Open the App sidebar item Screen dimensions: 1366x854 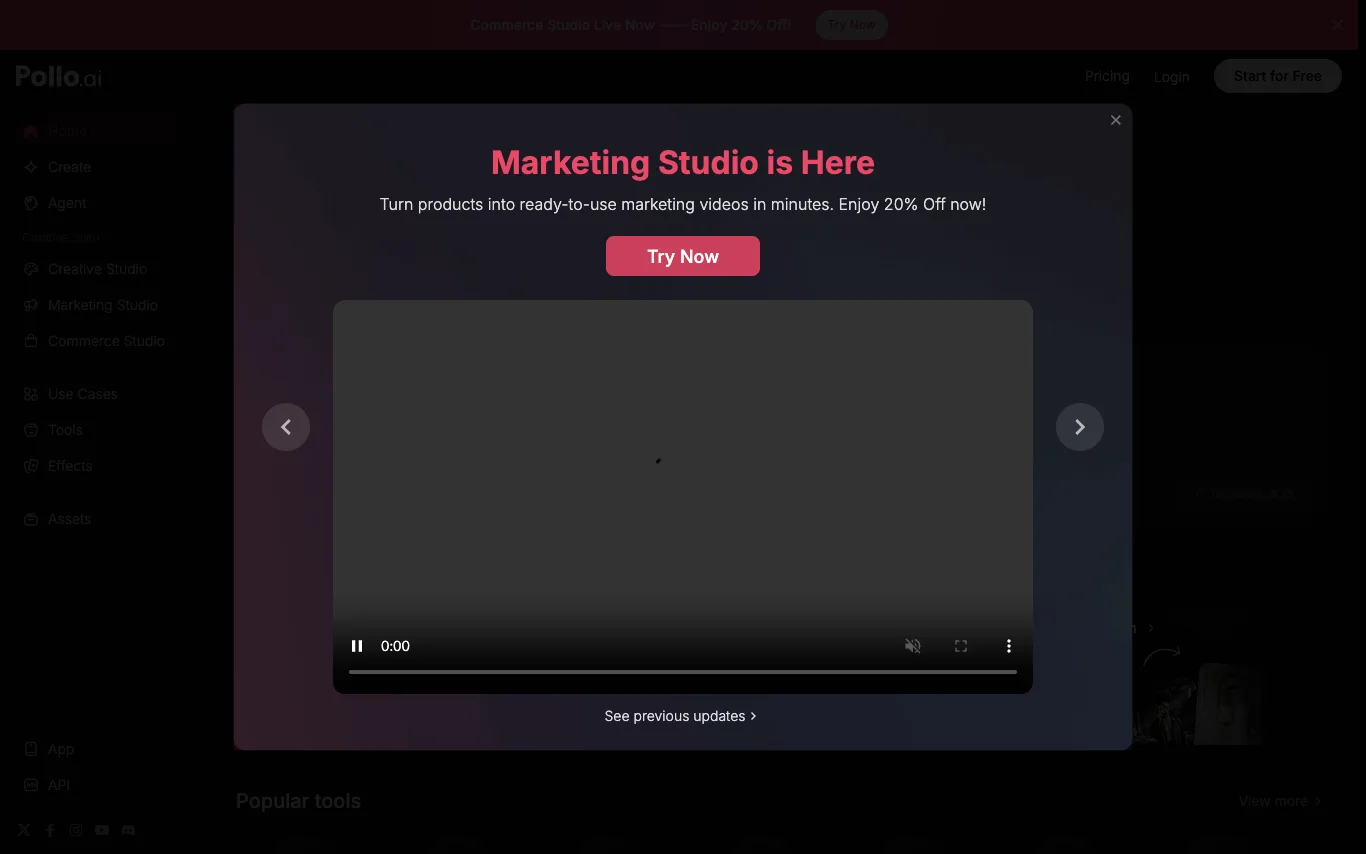(x=97, y=749)
